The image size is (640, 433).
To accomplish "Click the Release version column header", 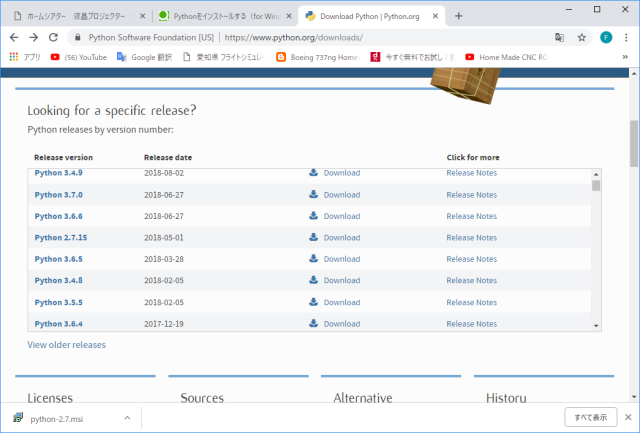I will (63, 157).
